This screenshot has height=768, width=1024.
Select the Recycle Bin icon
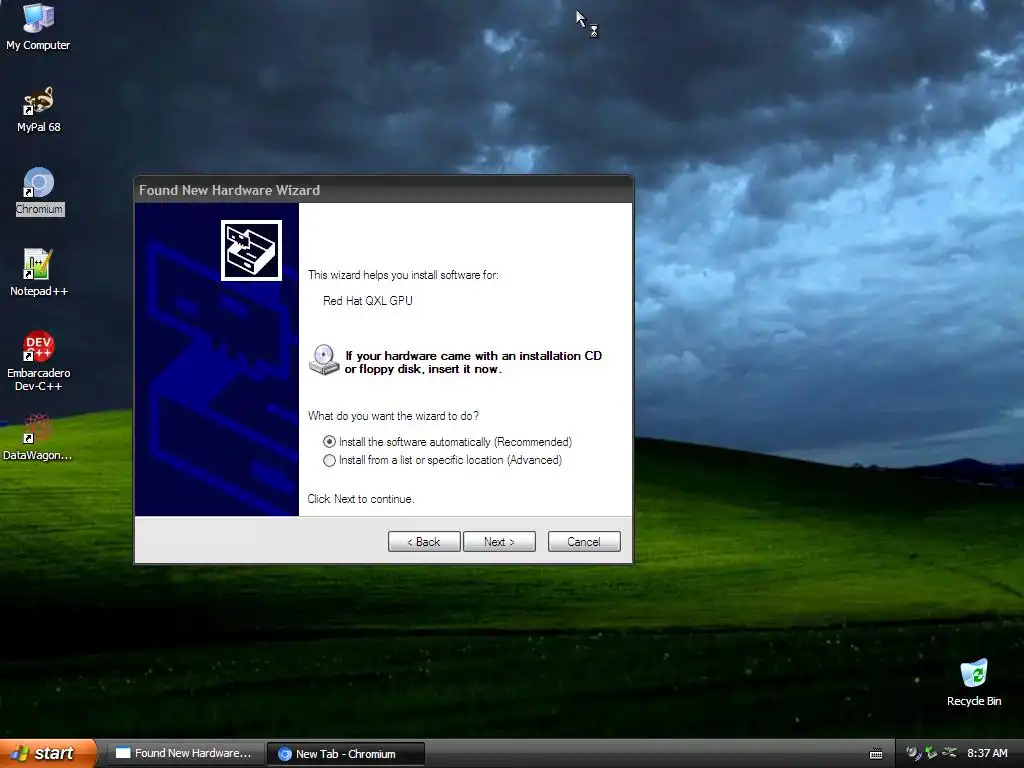974,682
